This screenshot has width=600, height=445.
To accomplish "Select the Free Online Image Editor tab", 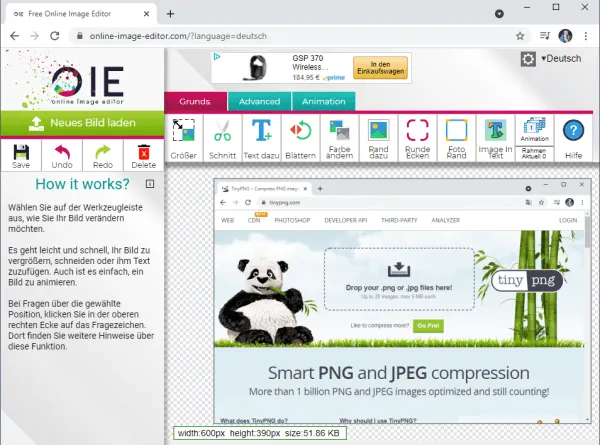I will [x=82, y=14].
